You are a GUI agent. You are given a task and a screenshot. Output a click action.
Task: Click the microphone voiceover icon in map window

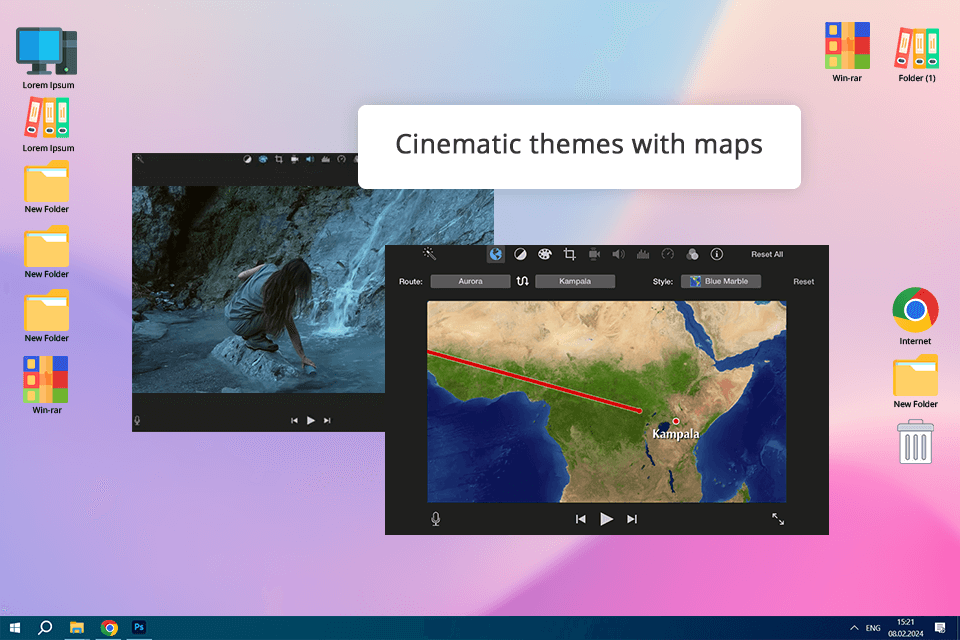point(435,519)
